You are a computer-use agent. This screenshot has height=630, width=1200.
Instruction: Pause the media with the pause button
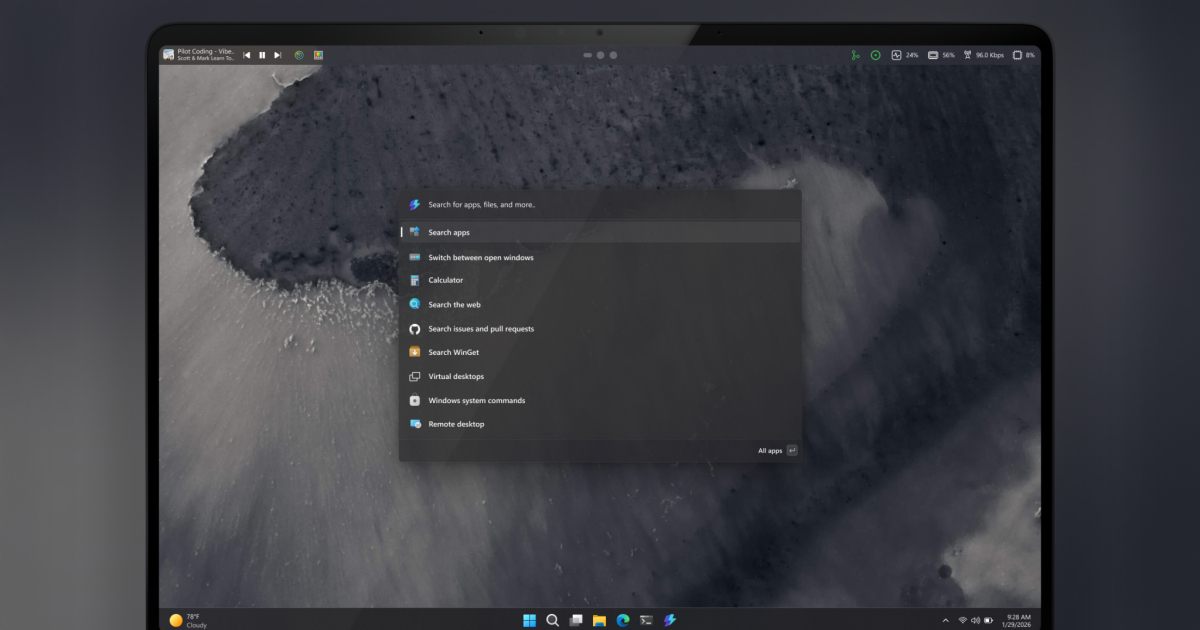pos(262,55)
